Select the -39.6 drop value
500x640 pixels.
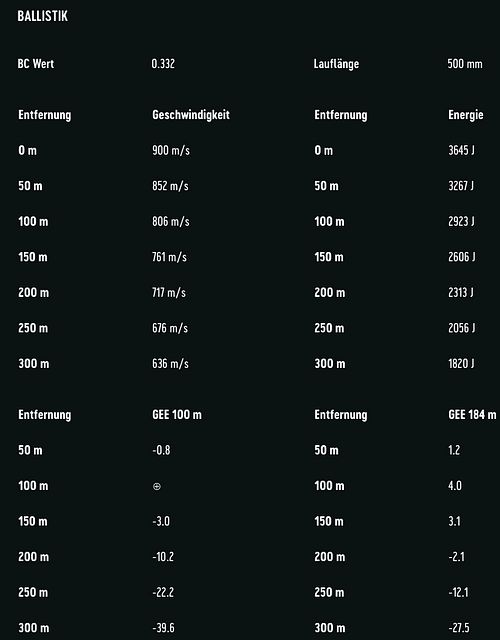point(163,628)
